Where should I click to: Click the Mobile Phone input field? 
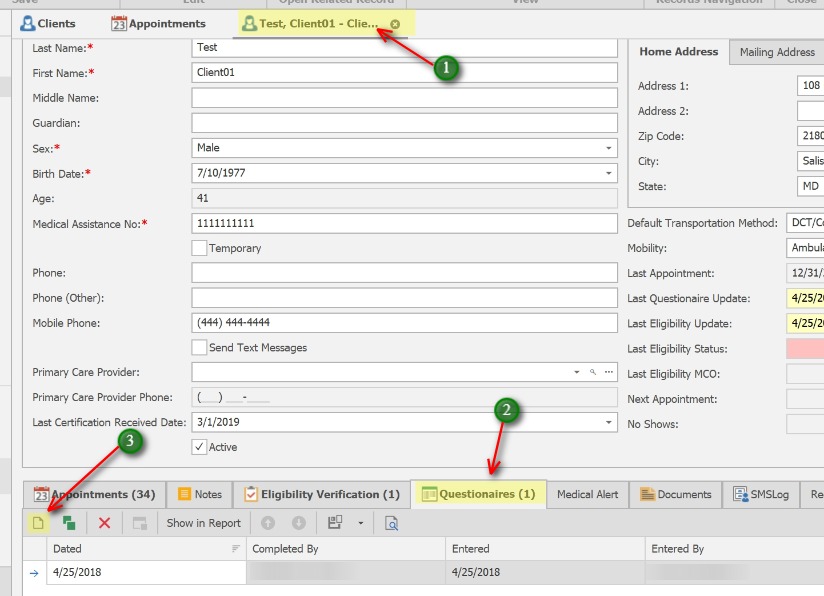[404, 323]
